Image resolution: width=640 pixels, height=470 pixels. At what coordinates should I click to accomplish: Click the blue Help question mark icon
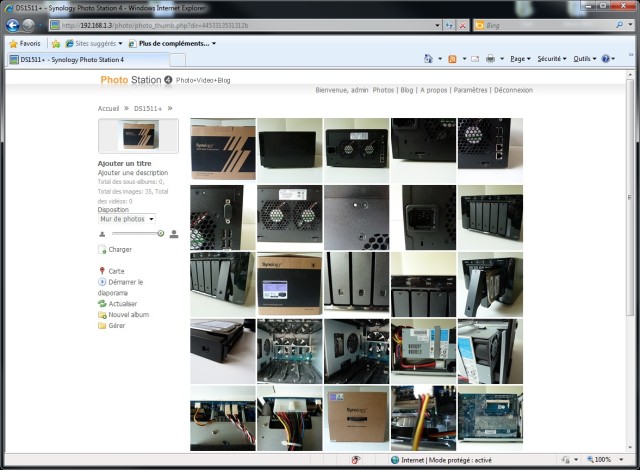606,59
